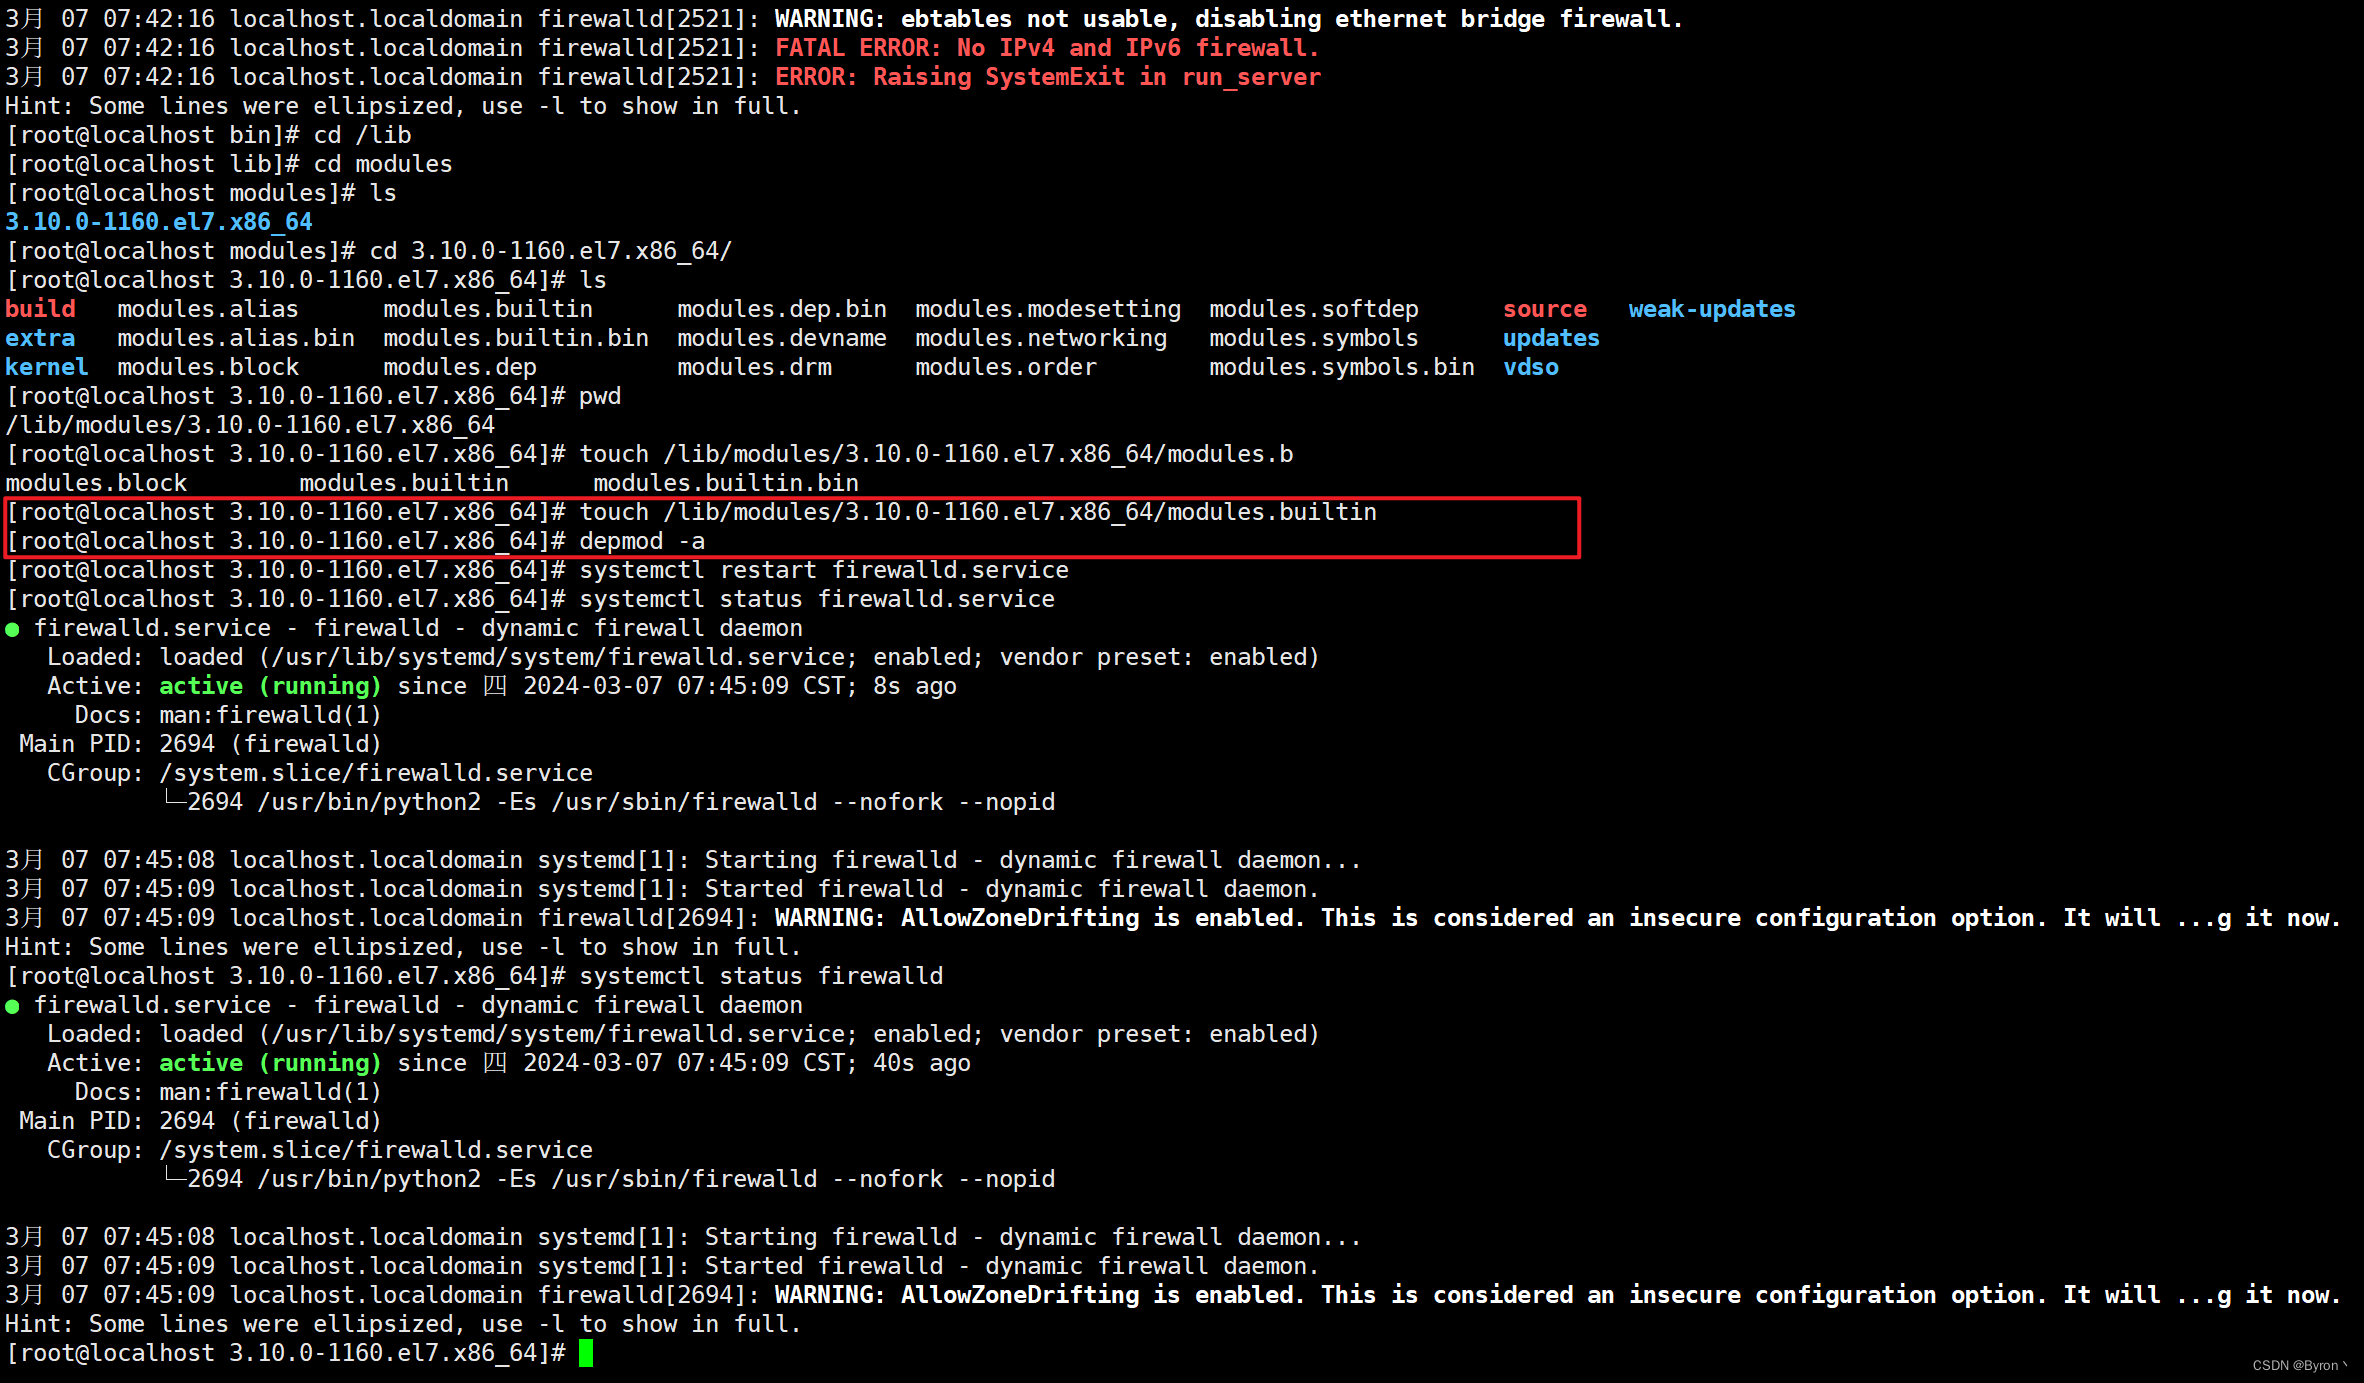Click the green status dot above the '8s ago' status block
This screenshot has height=1383, width=2364.
point(12,629)
